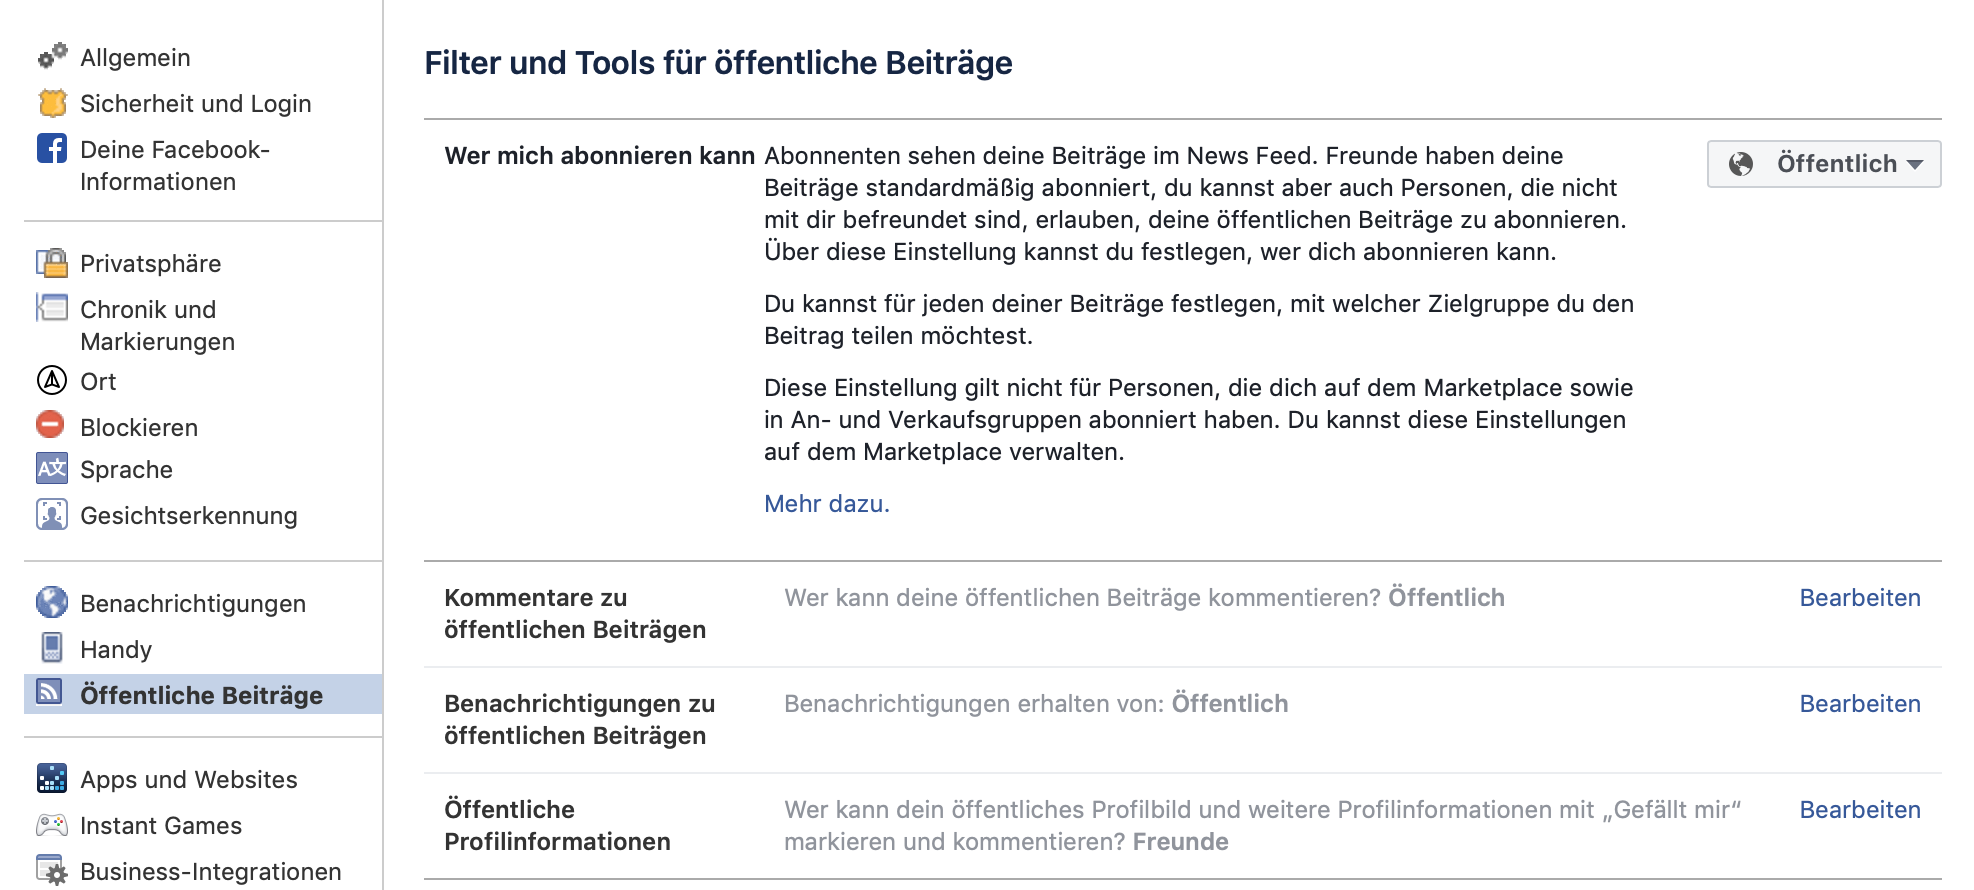Select Handy in the sidebar
The width and height of the screenshot is (1974, 890).
(x=116, y=650)
